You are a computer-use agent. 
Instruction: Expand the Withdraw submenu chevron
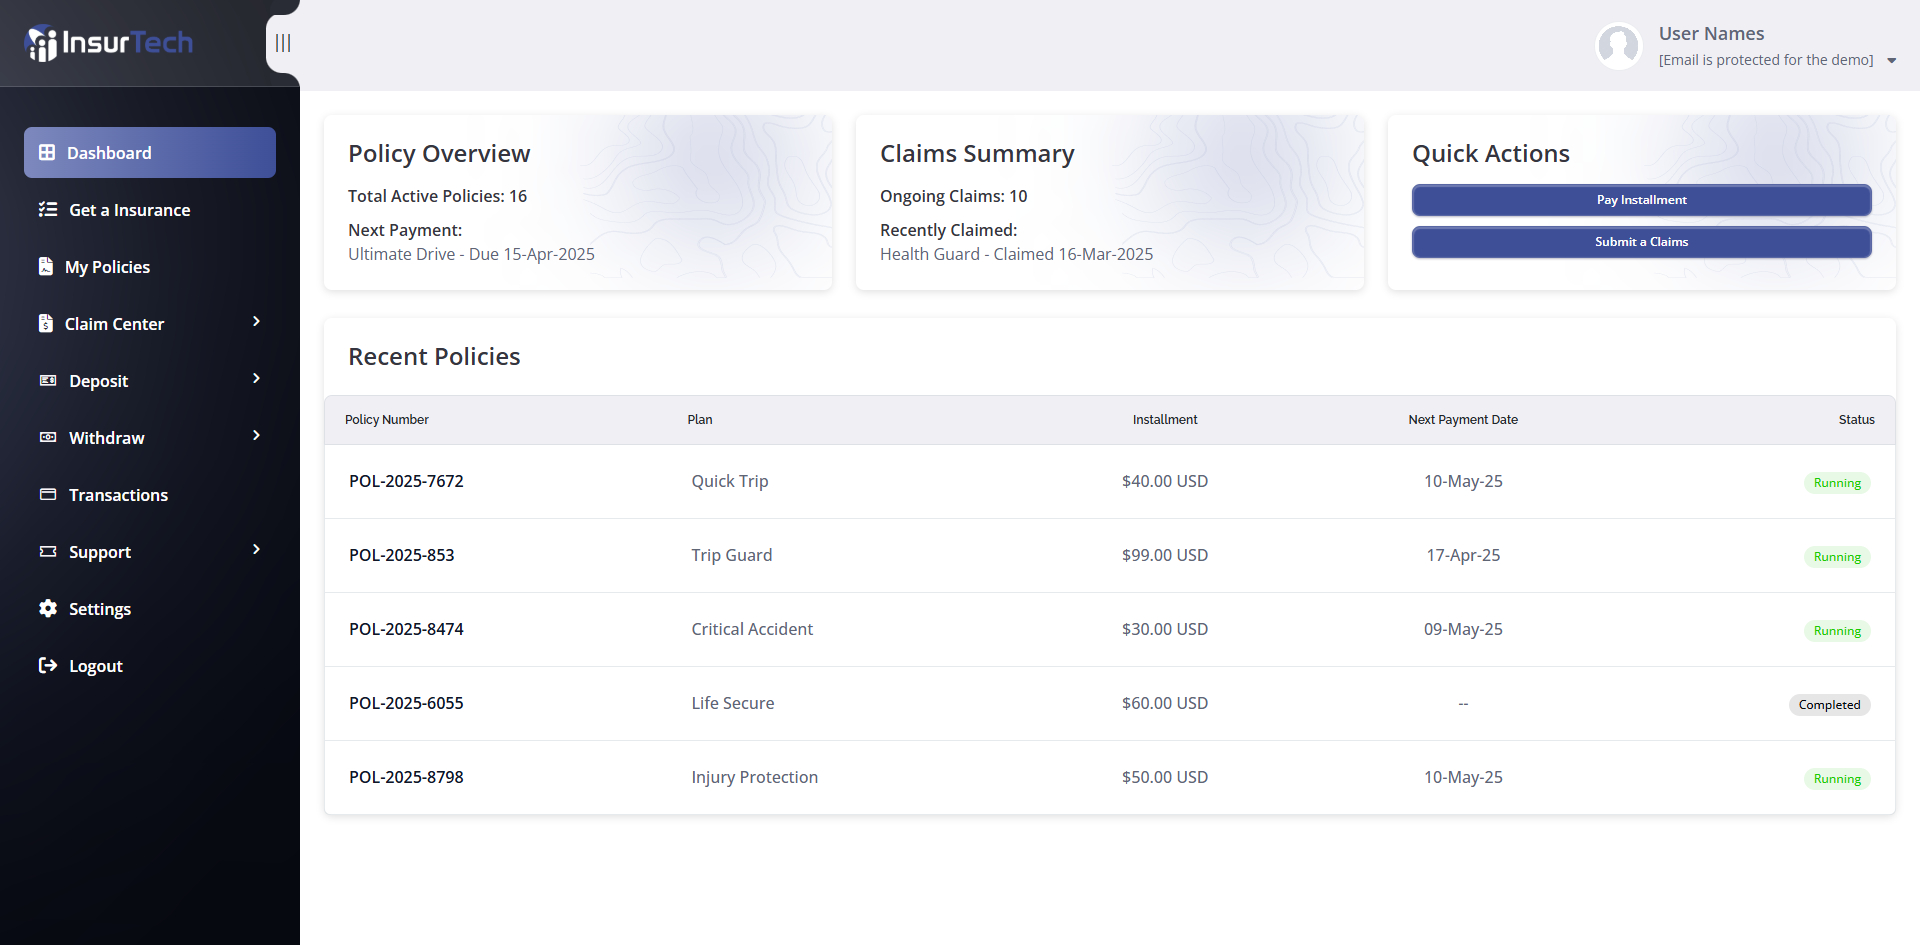click(x=257, y=436)
